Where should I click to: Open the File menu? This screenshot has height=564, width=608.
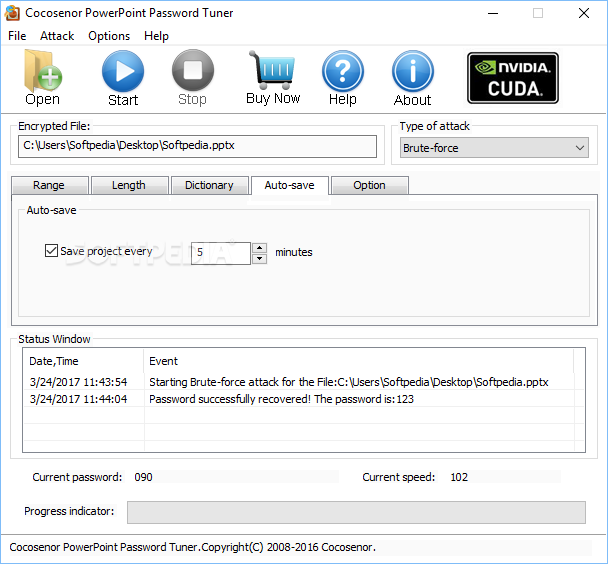[x=17, y=36]
